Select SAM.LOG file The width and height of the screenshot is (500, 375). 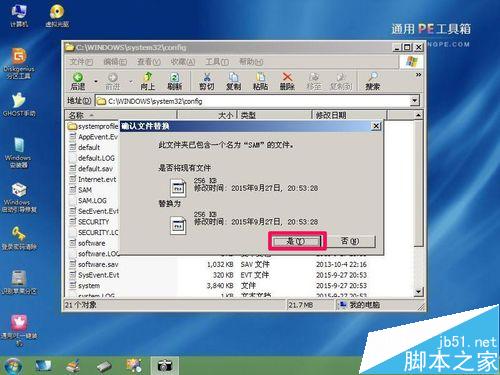(x=88, y=201)
